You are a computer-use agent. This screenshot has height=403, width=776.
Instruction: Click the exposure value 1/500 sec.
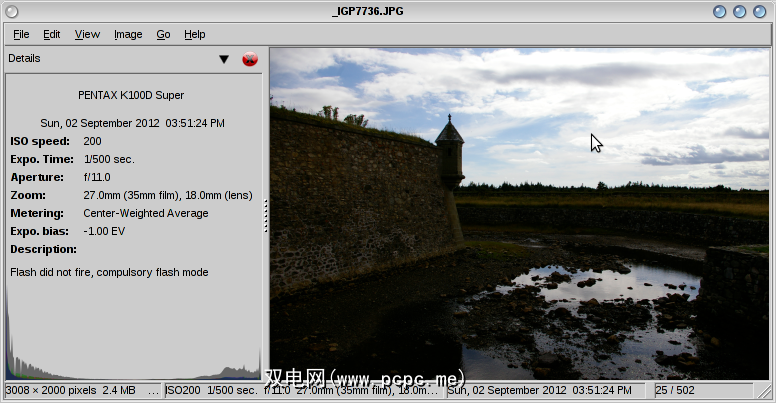pos(109,159)
